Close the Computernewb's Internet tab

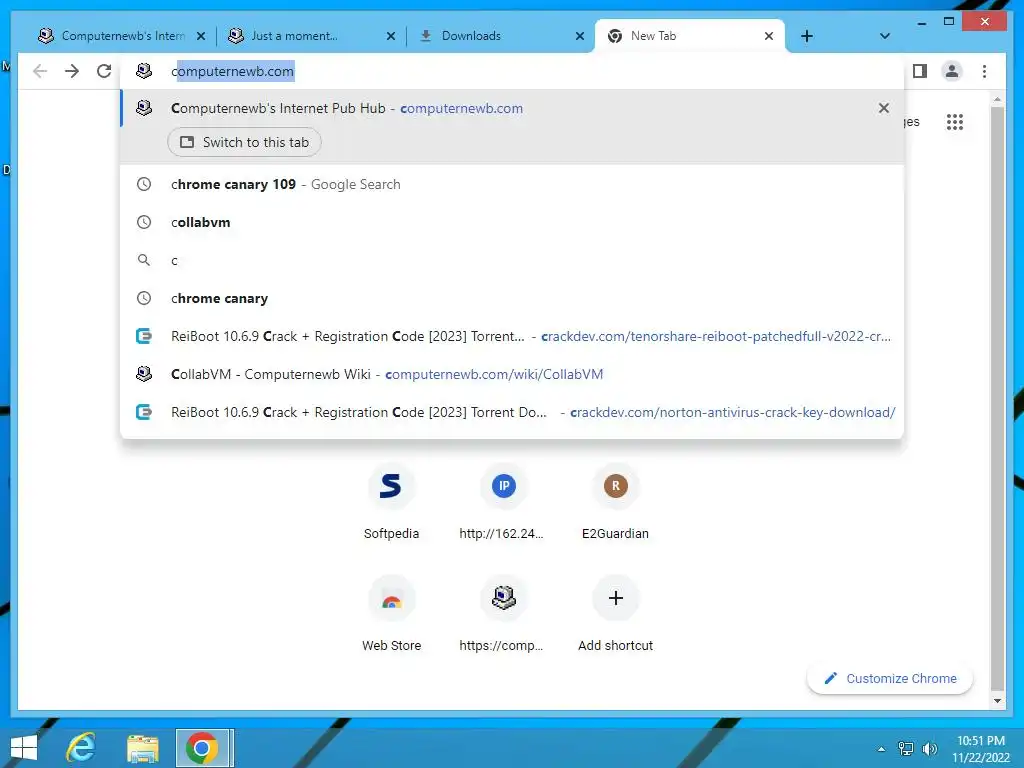pos(201,37)
